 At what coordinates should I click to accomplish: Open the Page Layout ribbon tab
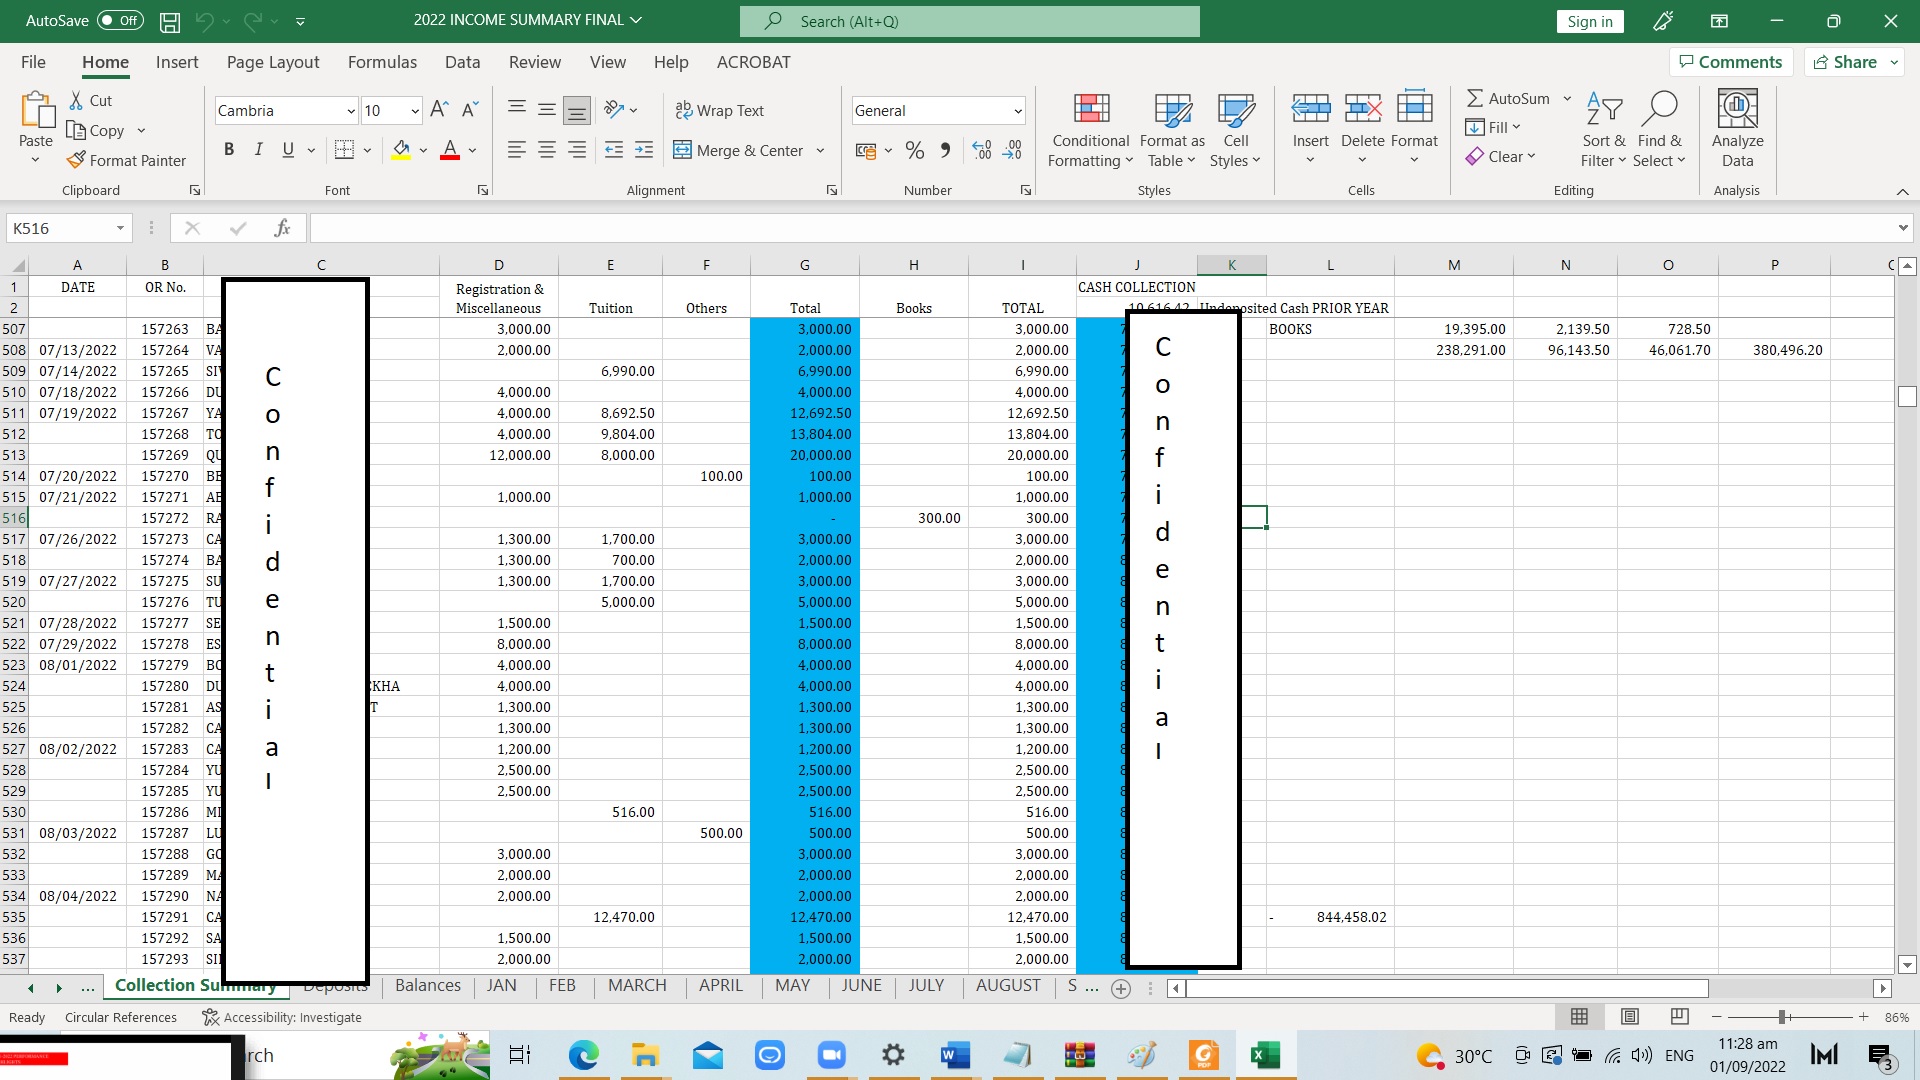[272, 62]
